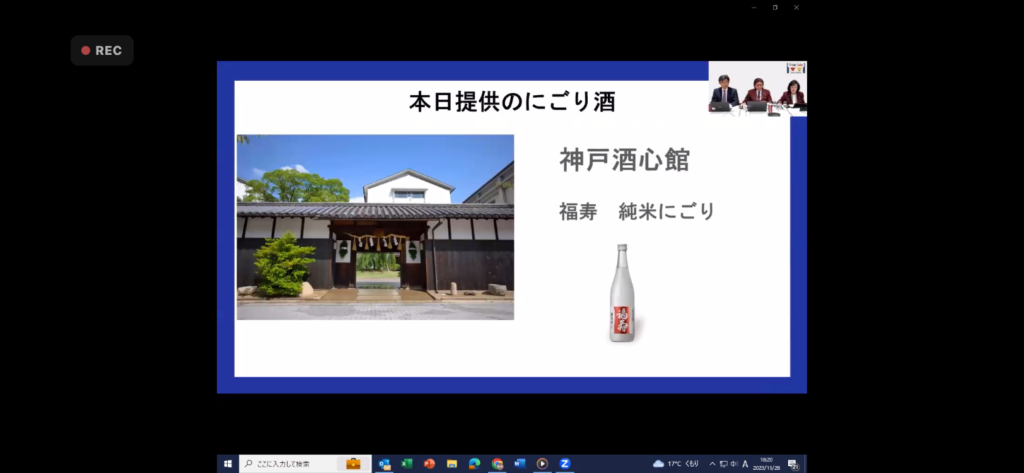The width and height of the screenshot is (1024, 473).
Task: Click the slide title 本日提供のにごり酒
Action: (x=513, y=103)
